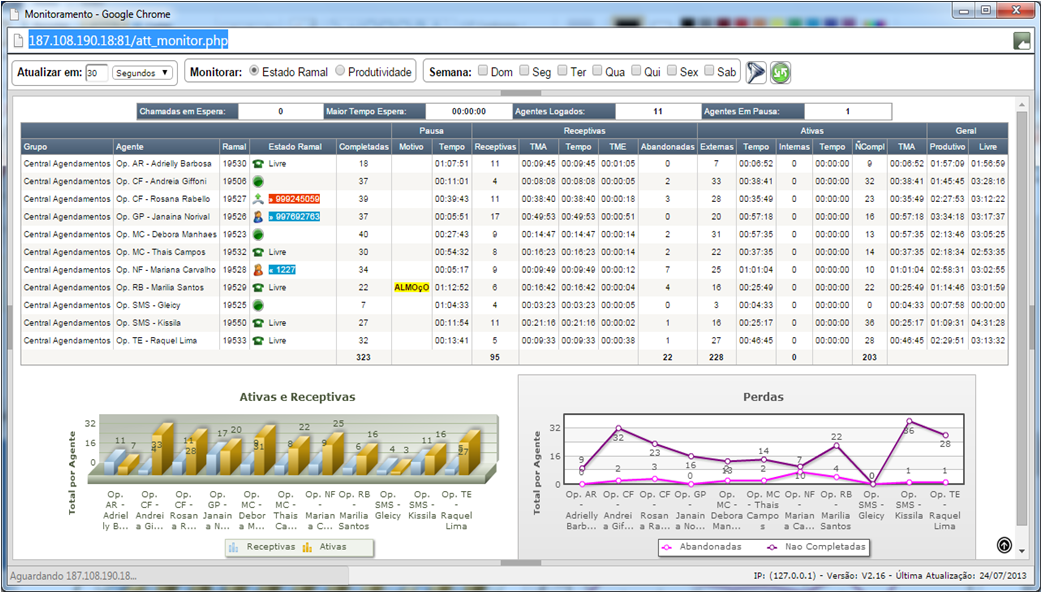Image resolution: width=1042 pixels, height=593 pixels.
Task: Check the Sex weekday checkbox
Action: coord(672,70)
